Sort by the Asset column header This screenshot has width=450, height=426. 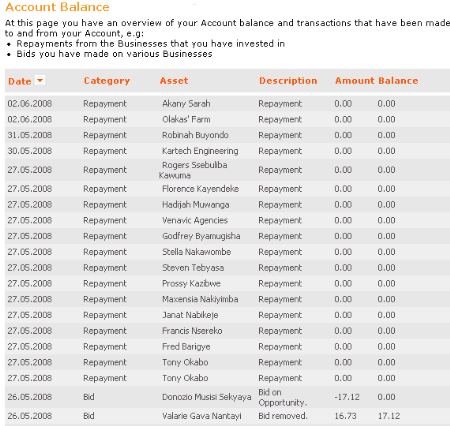(174, 81)
